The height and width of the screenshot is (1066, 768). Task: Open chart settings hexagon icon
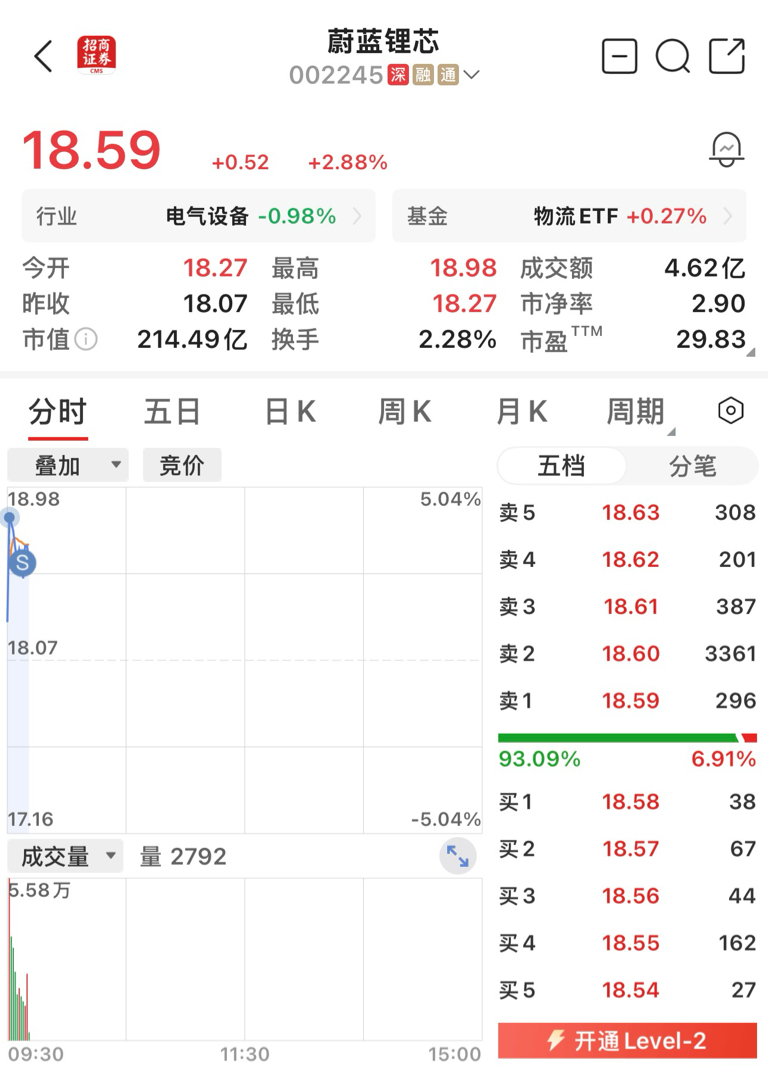[731, 411]
